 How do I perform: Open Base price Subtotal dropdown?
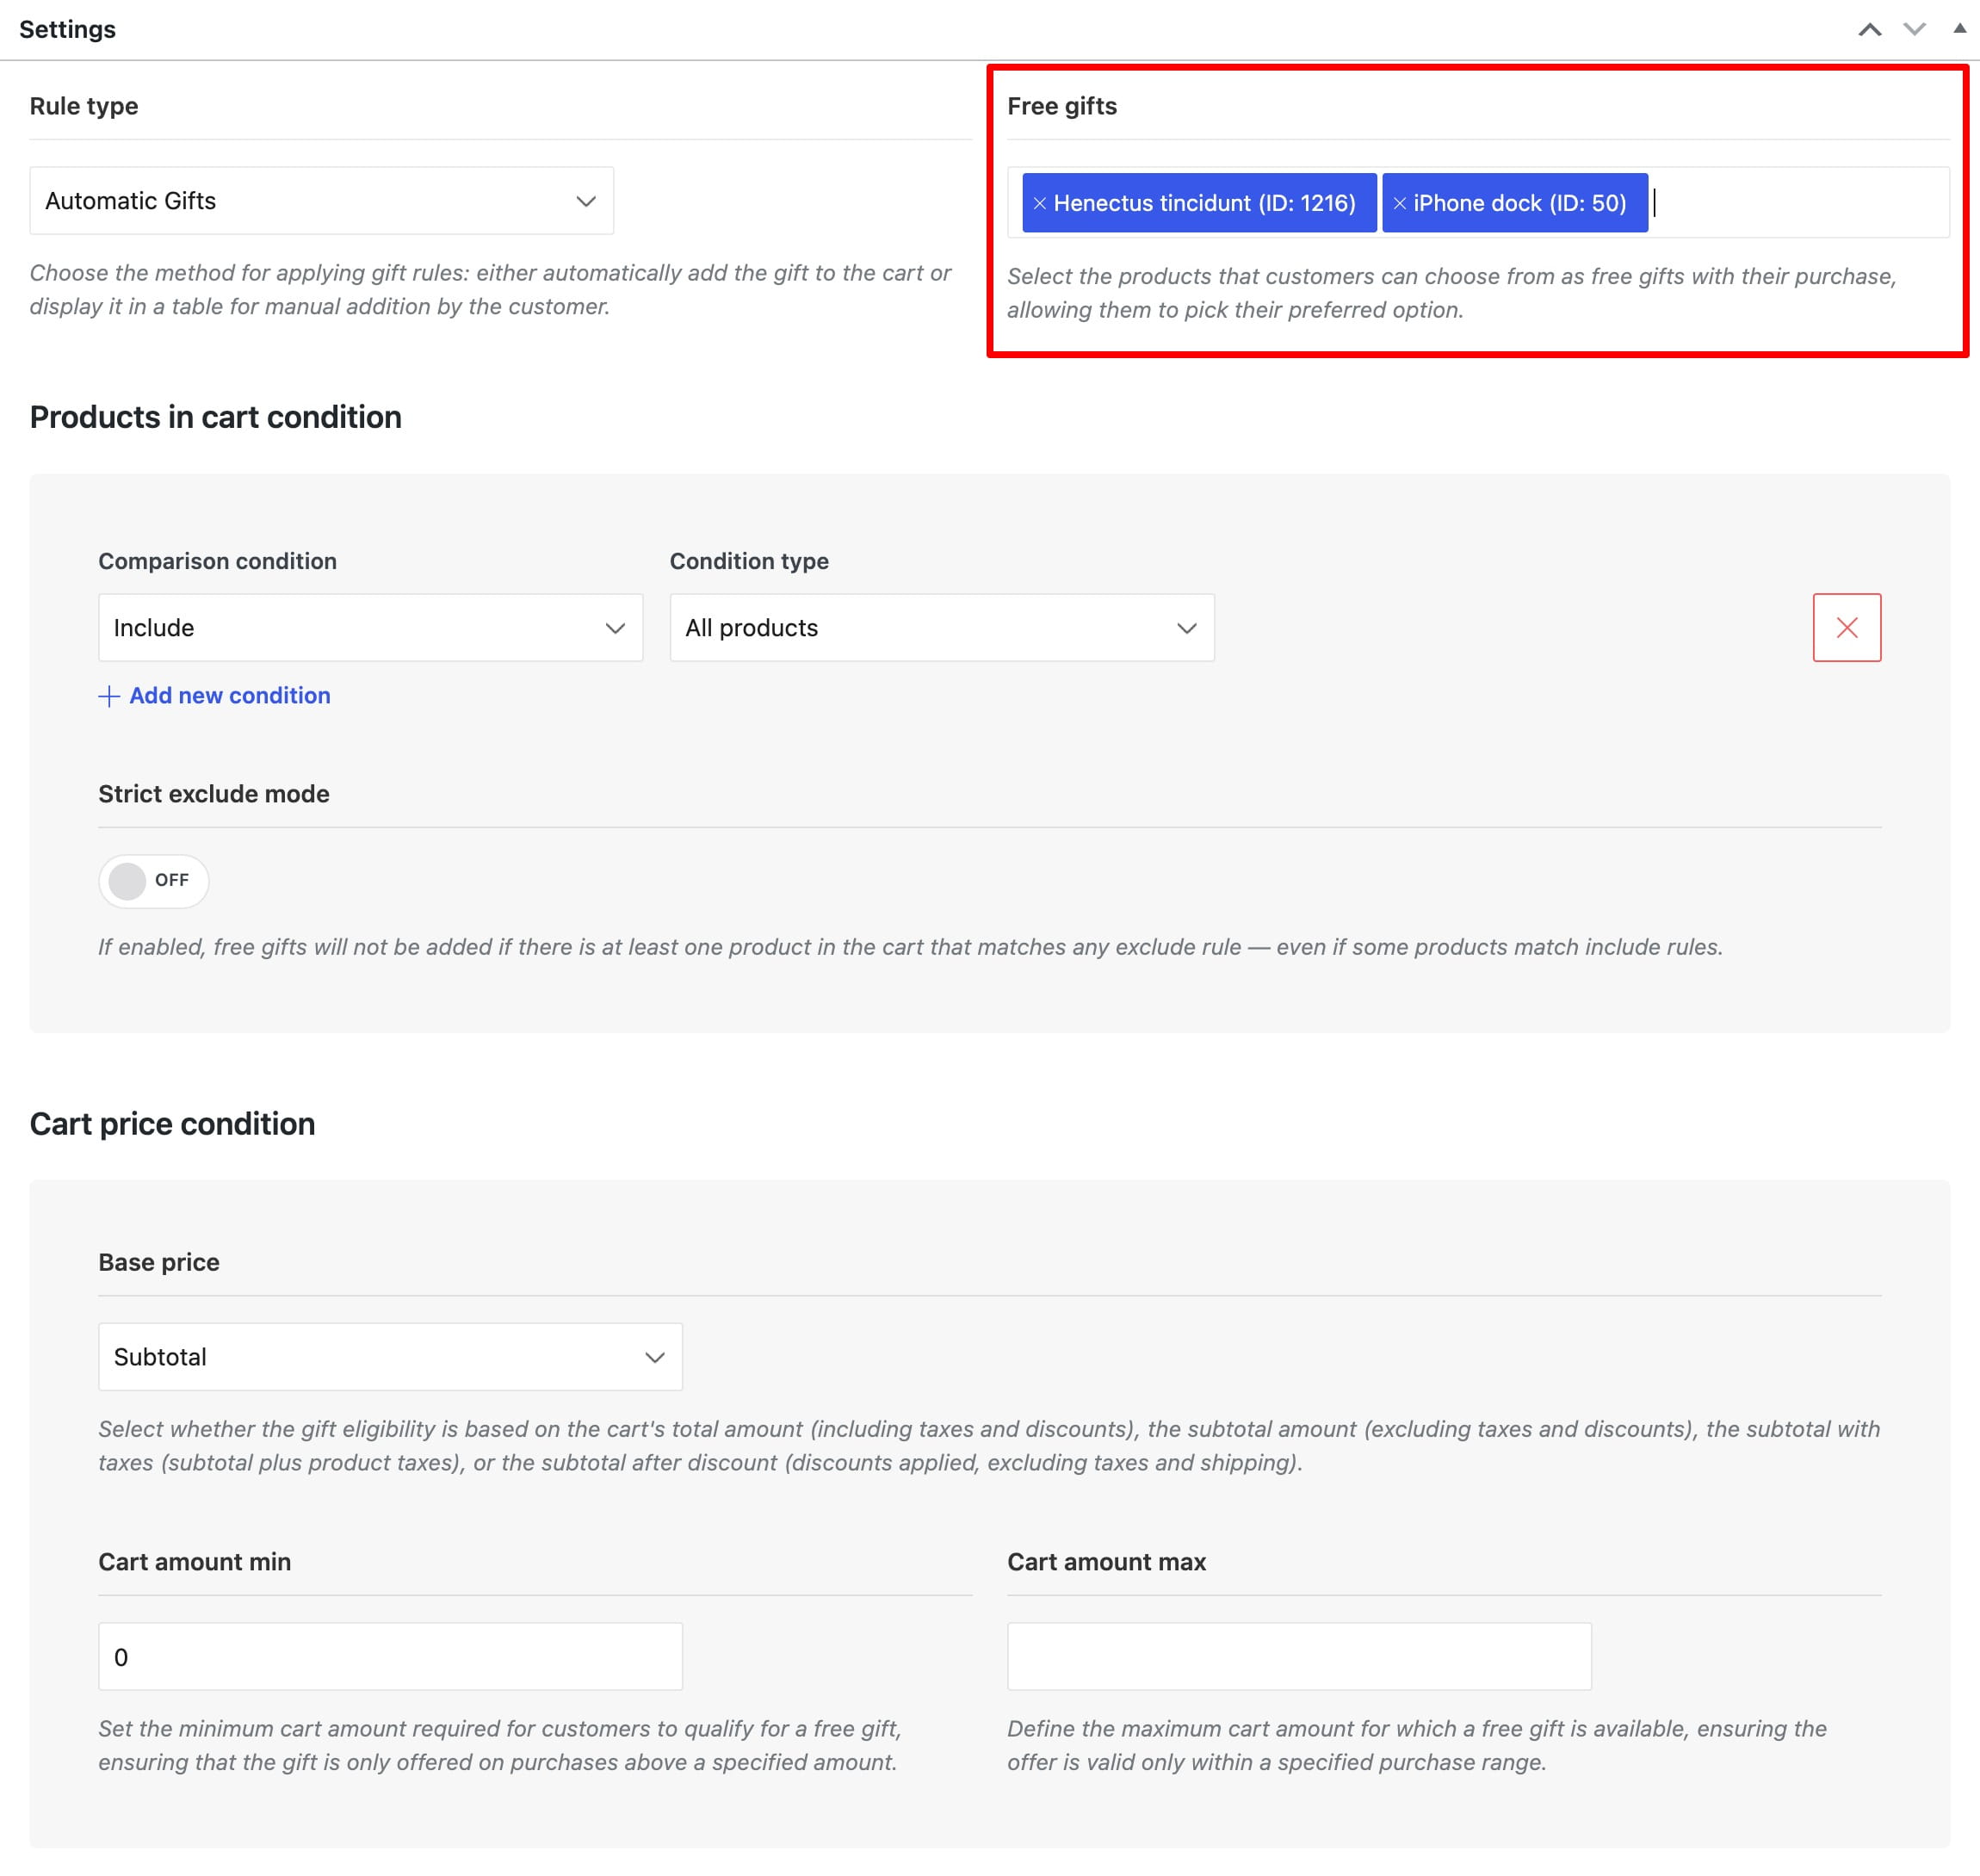(390, 1356)
